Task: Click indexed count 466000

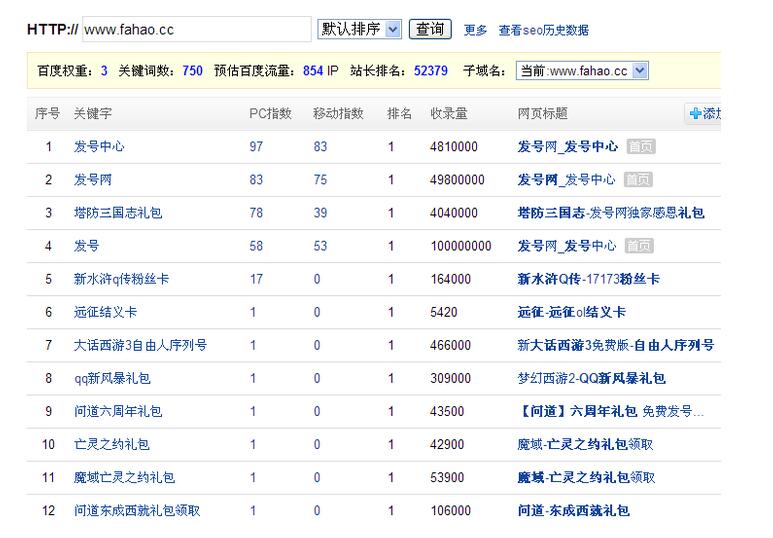Action: point(450,345)
